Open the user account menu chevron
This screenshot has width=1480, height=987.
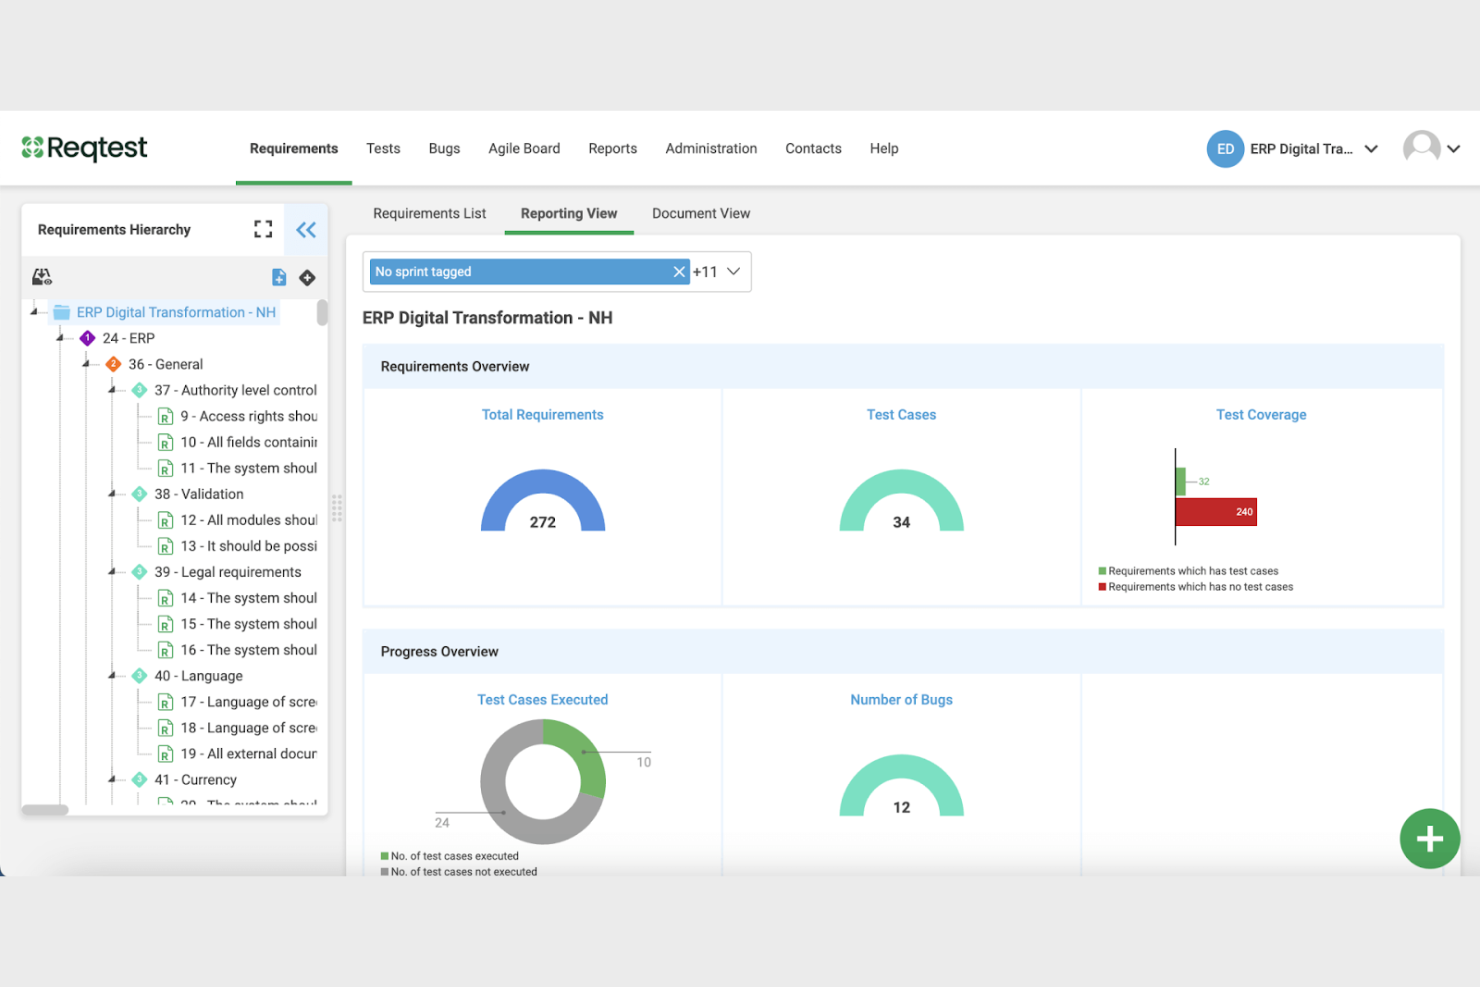(x=1454, y=149)
